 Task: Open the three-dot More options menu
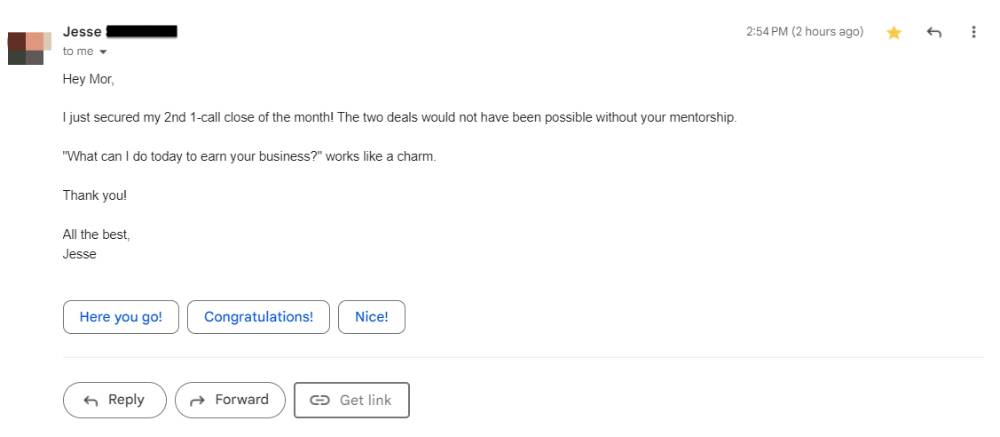[x=973, y=32]
